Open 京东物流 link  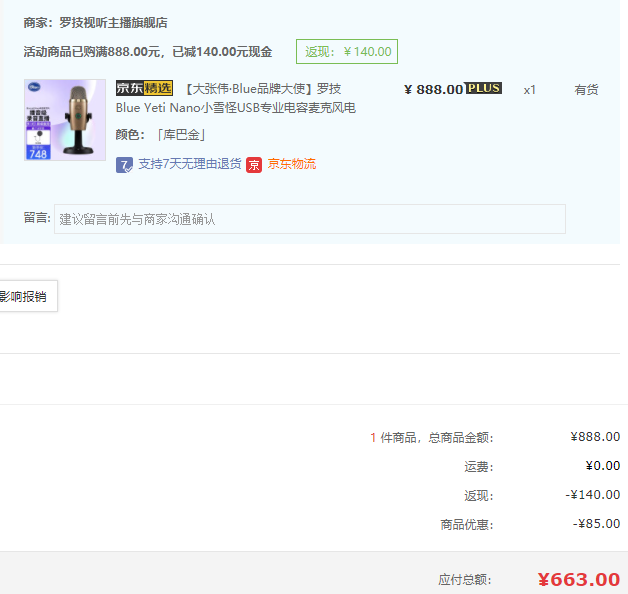tap(292, 164)
